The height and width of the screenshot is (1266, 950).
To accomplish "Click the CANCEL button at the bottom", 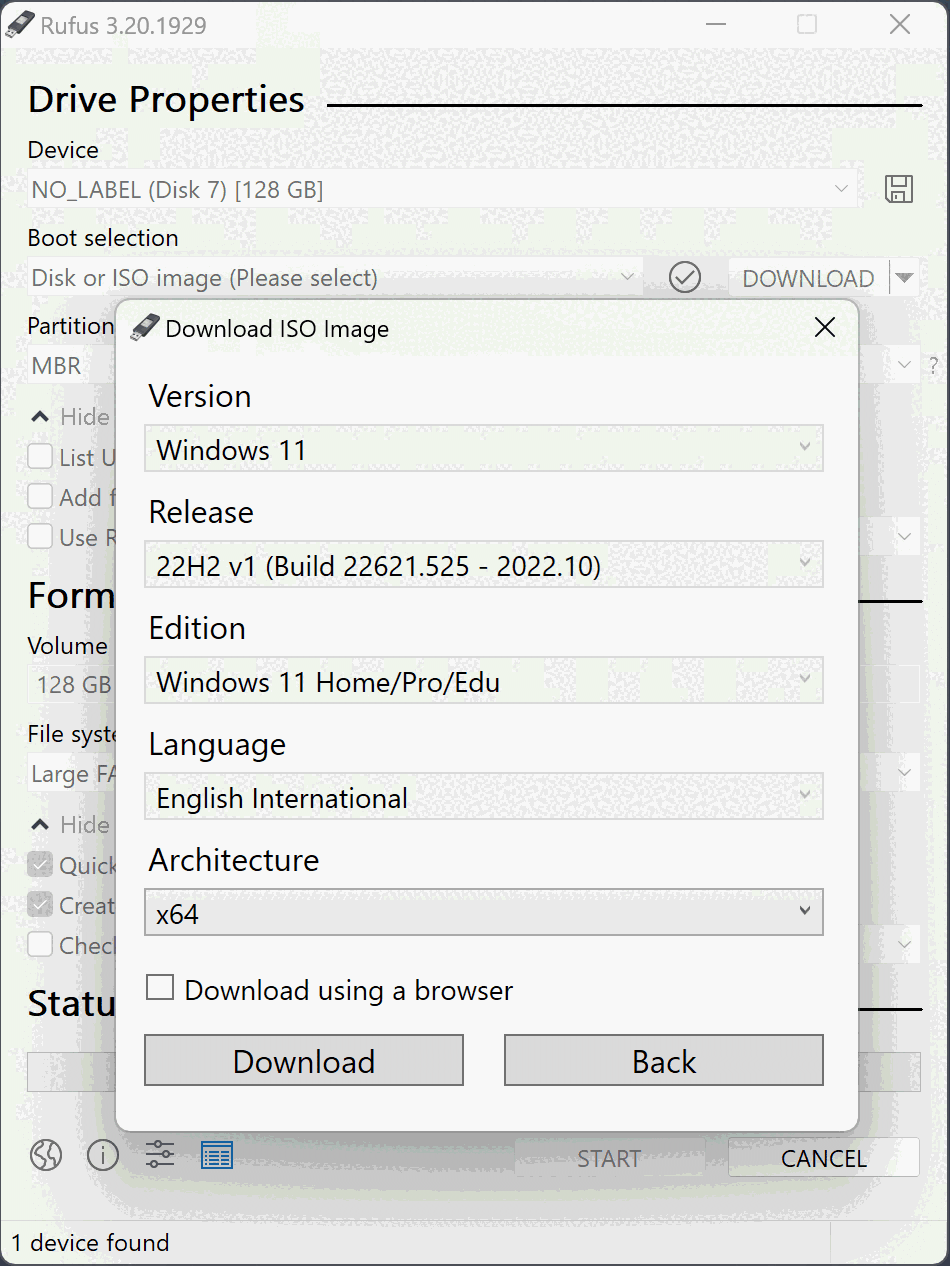I will pos(823,1157).
